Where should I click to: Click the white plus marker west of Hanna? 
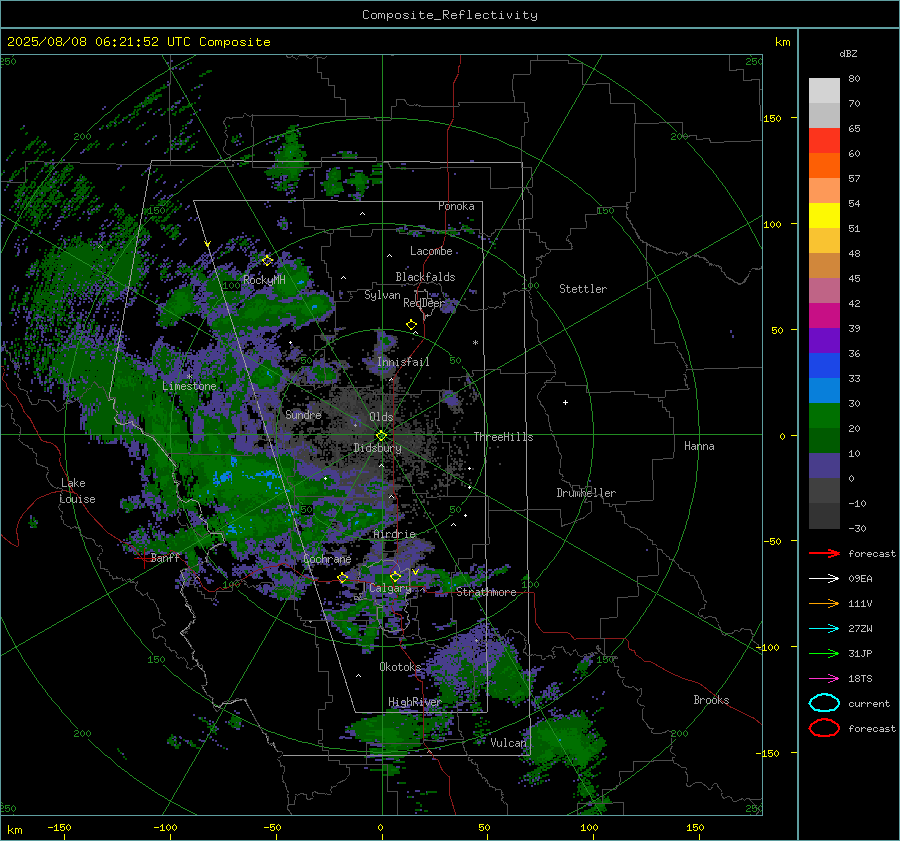(x=565, y=402)
